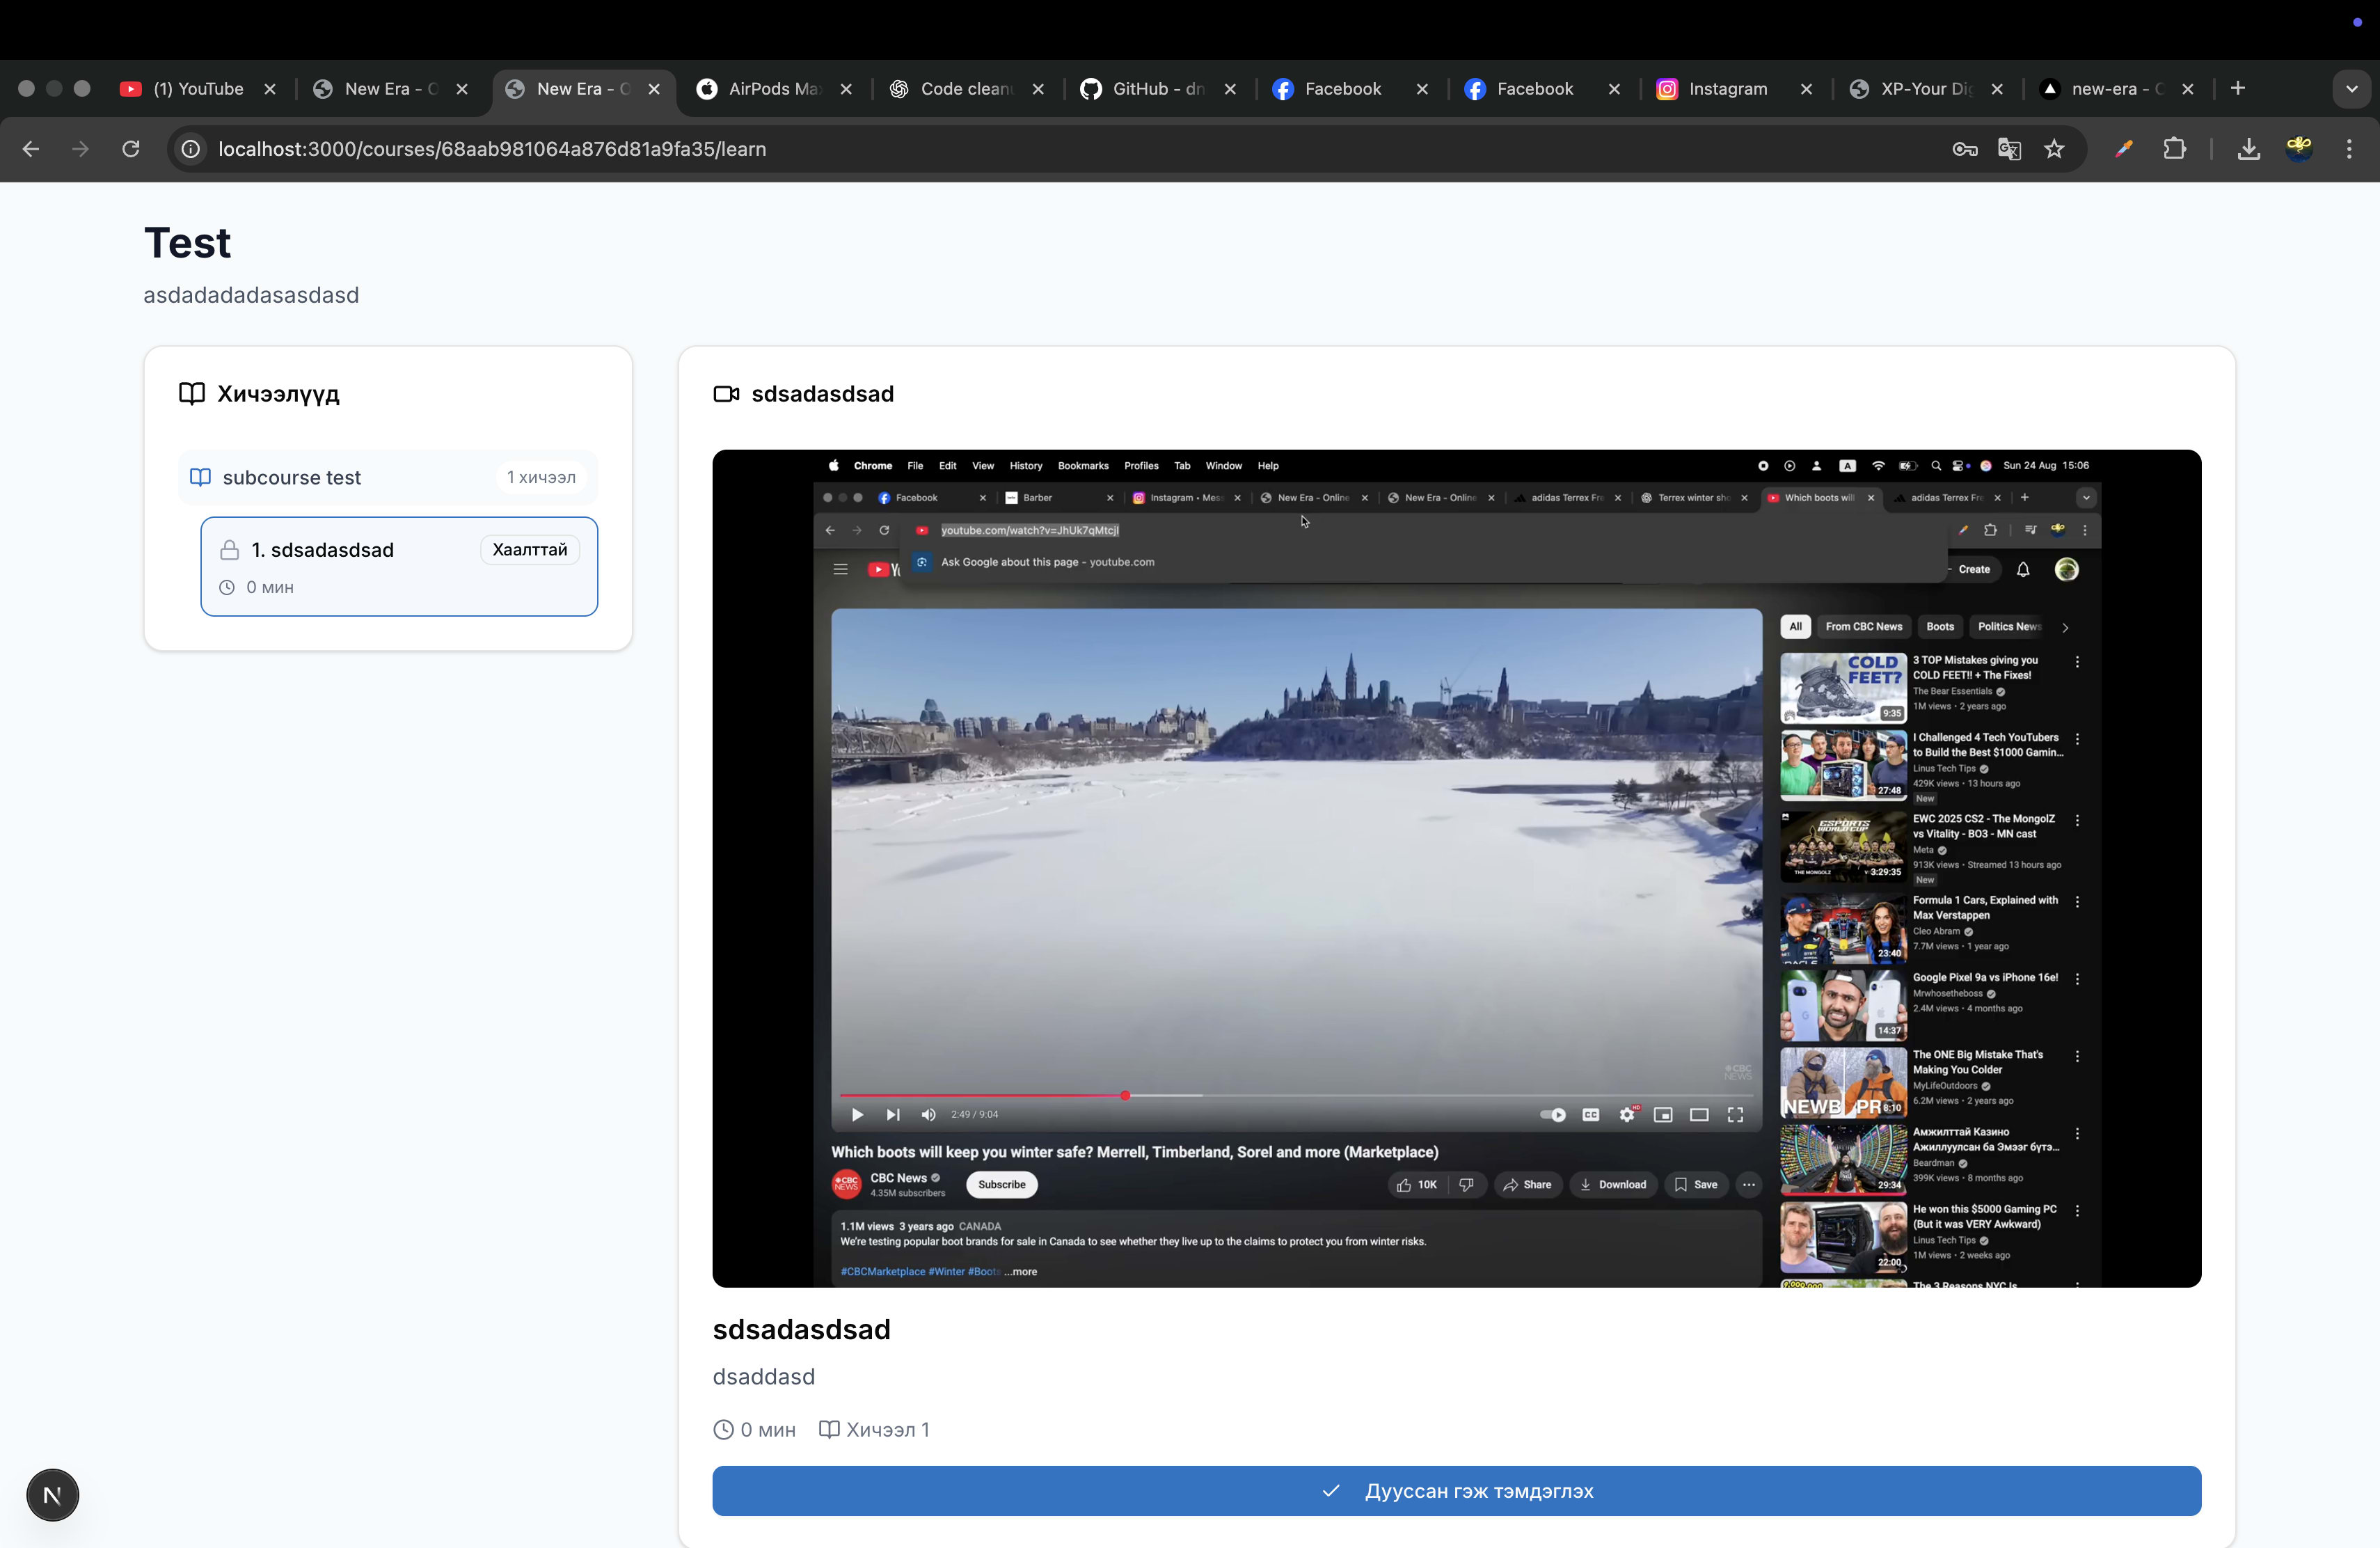The width and height of the screenshot is (2380, 1548).
Task: Click the lock icon on lesson 1
Action: [x=229, y=550]
